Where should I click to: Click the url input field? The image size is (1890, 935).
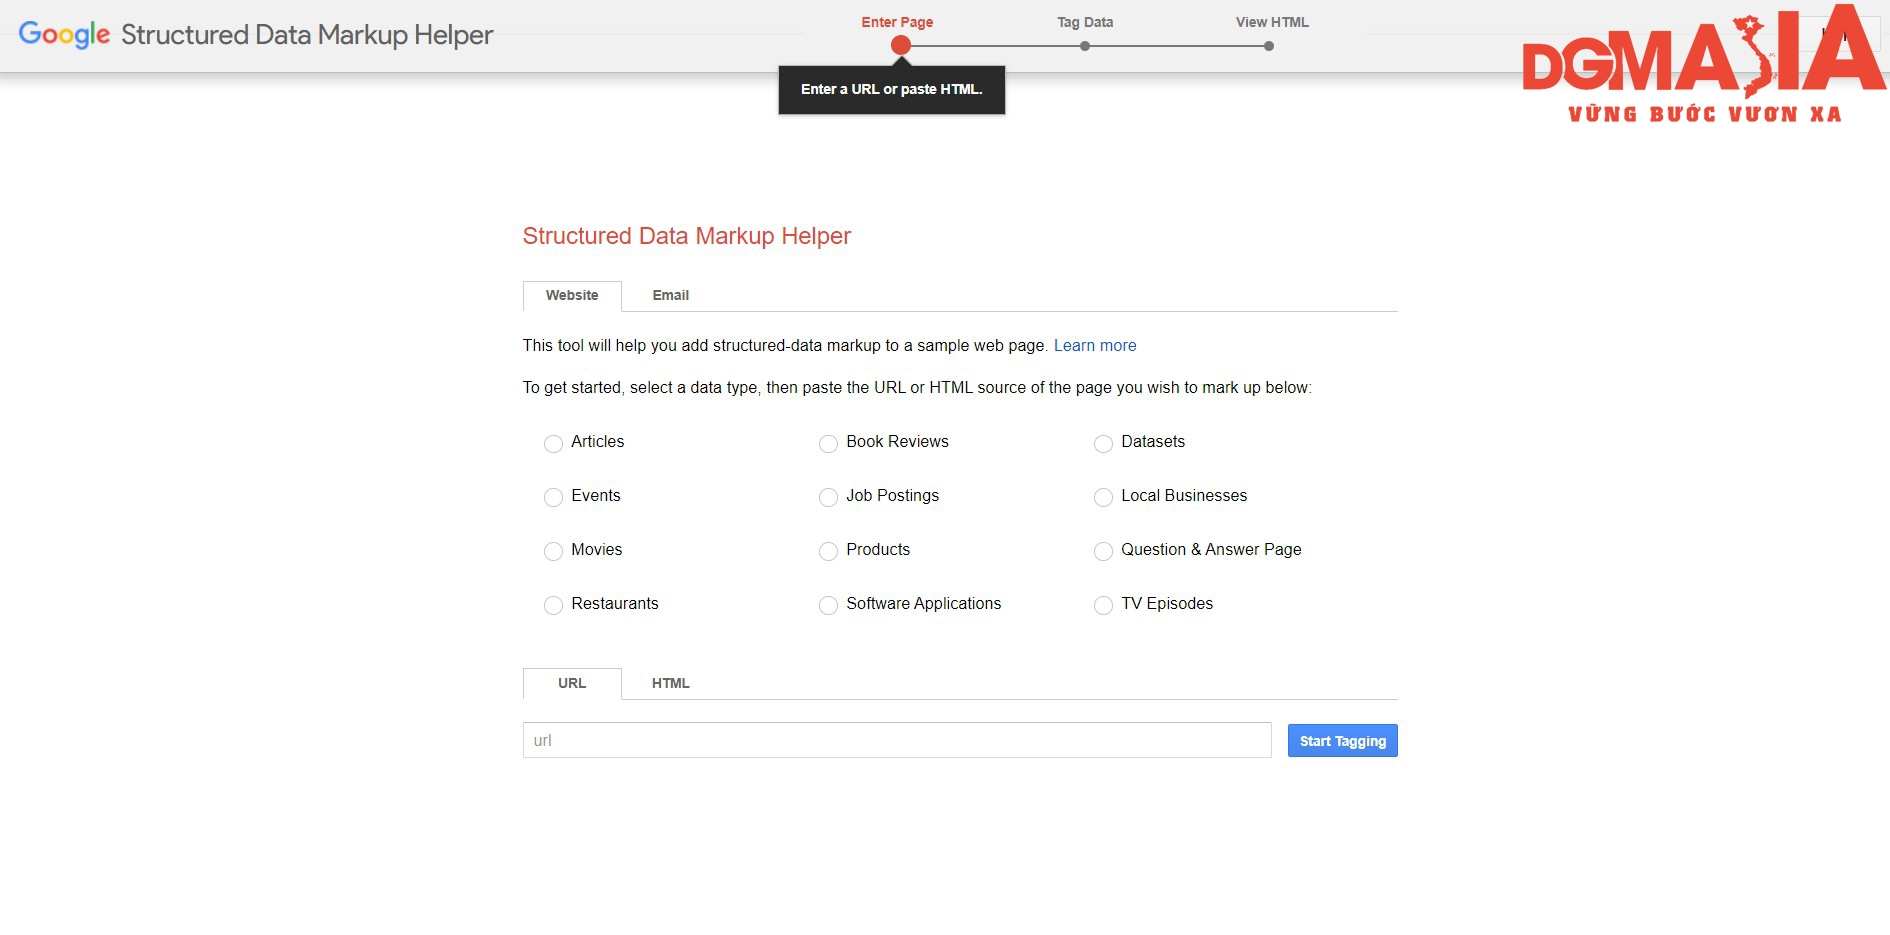point(897,740)
